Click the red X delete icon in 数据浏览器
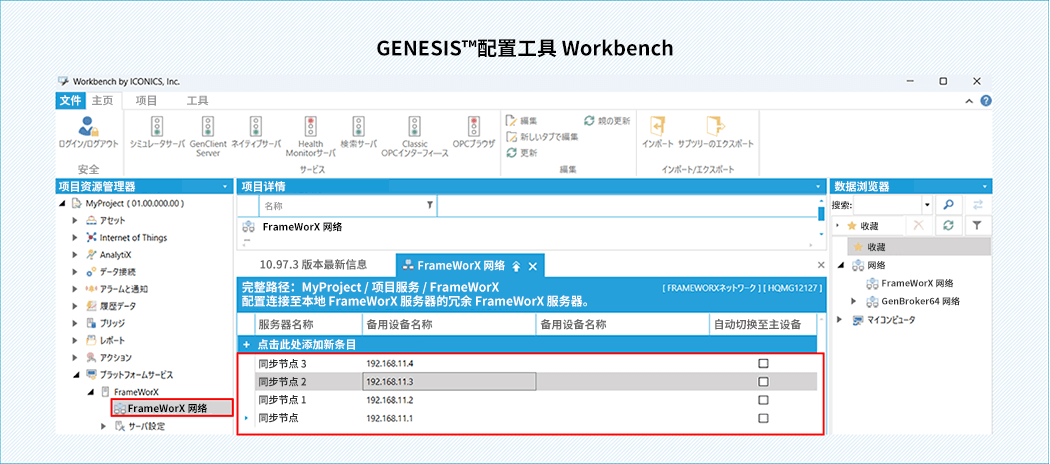 click(x=919, y=226)
